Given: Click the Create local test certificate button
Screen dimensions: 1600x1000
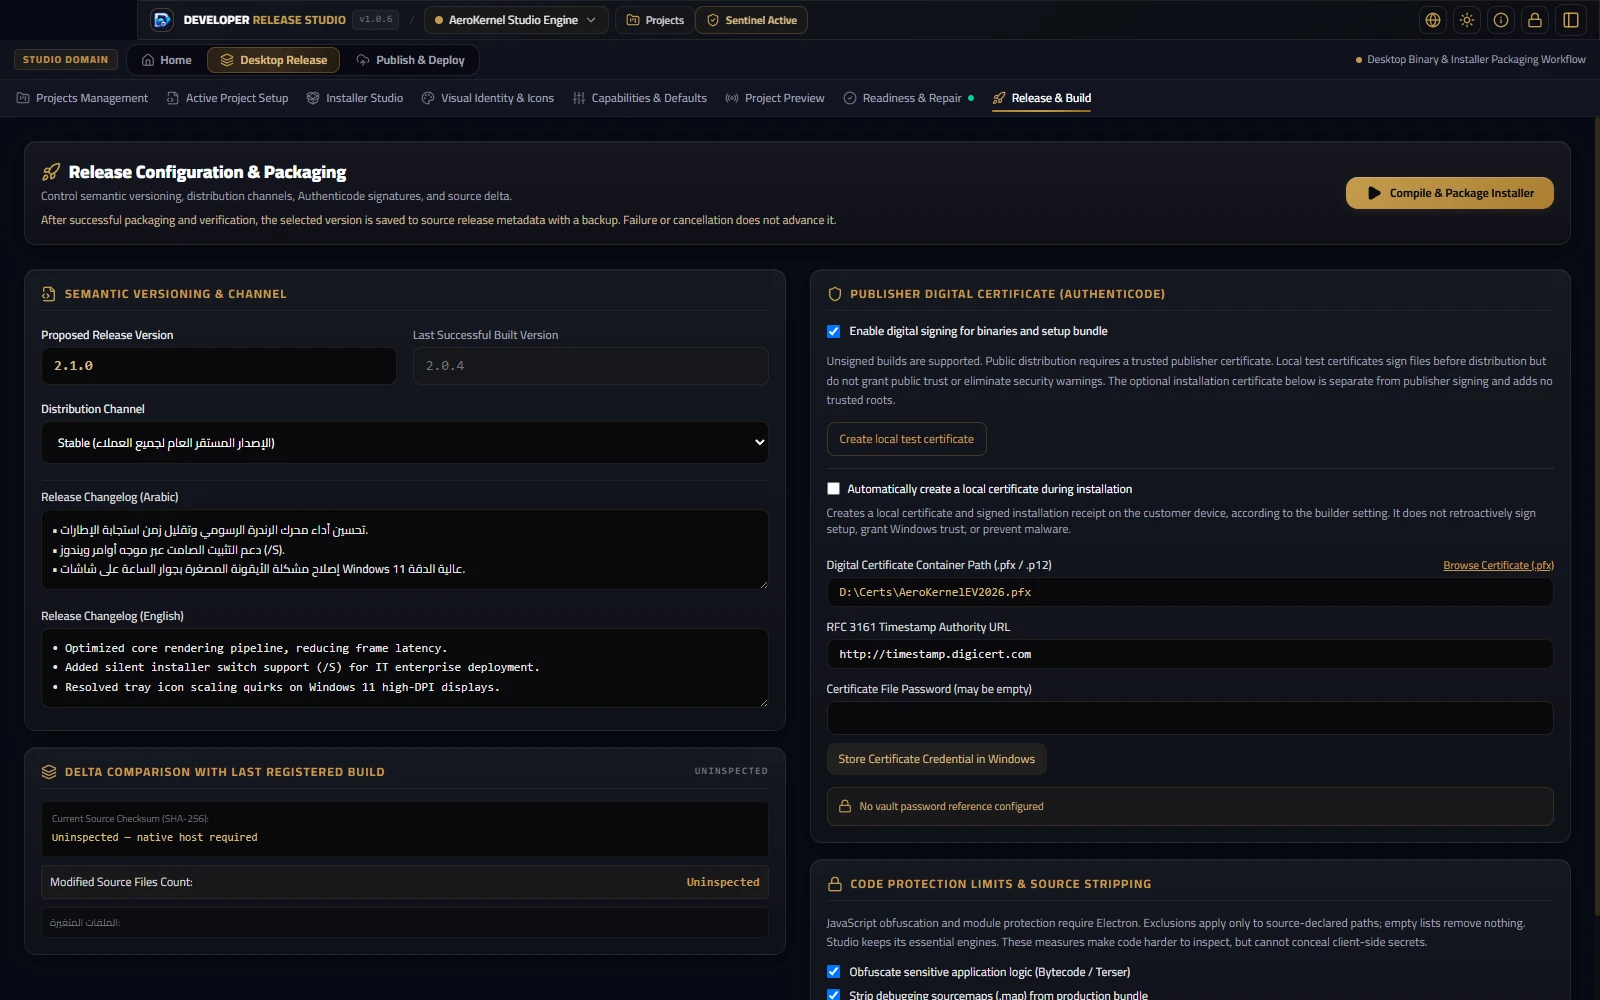Looking at the screenshot, I should [x=906, y=439].
